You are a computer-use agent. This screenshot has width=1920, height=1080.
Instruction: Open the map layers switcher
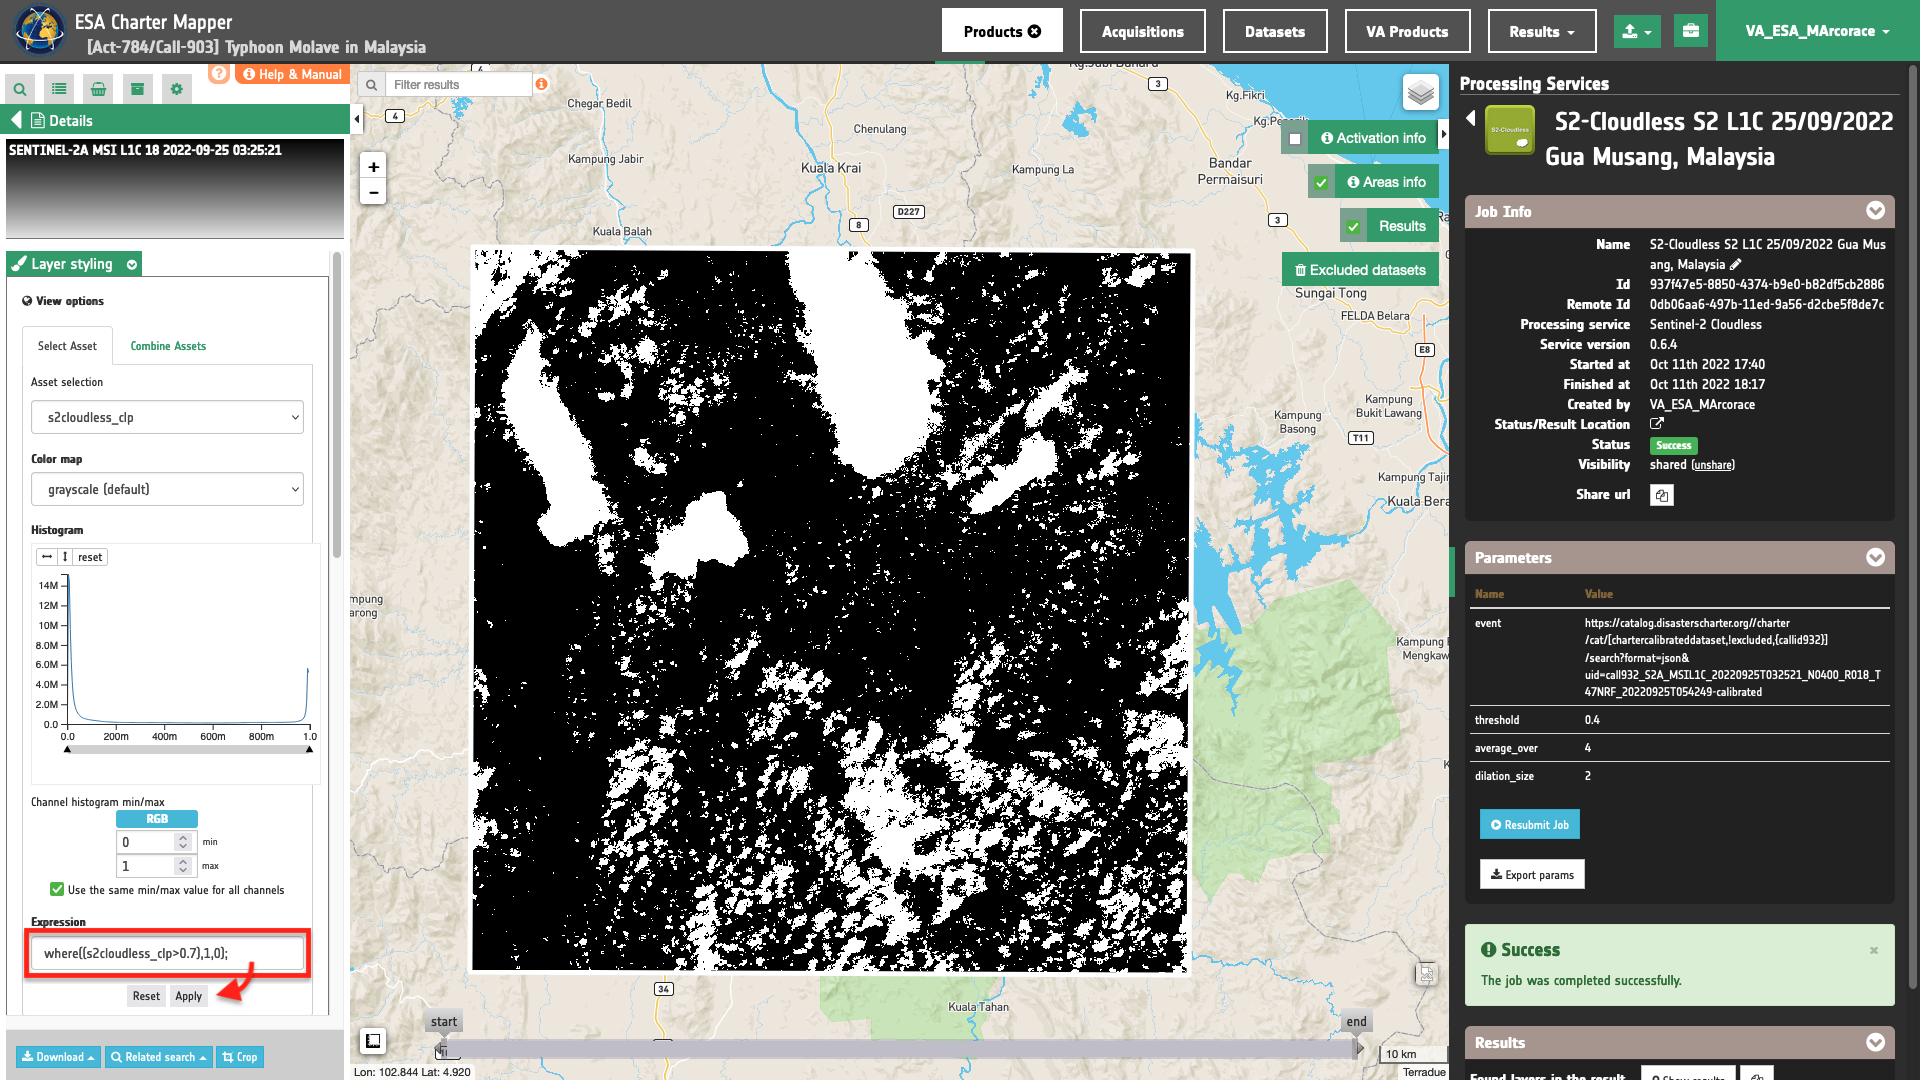pos(1420,93)
